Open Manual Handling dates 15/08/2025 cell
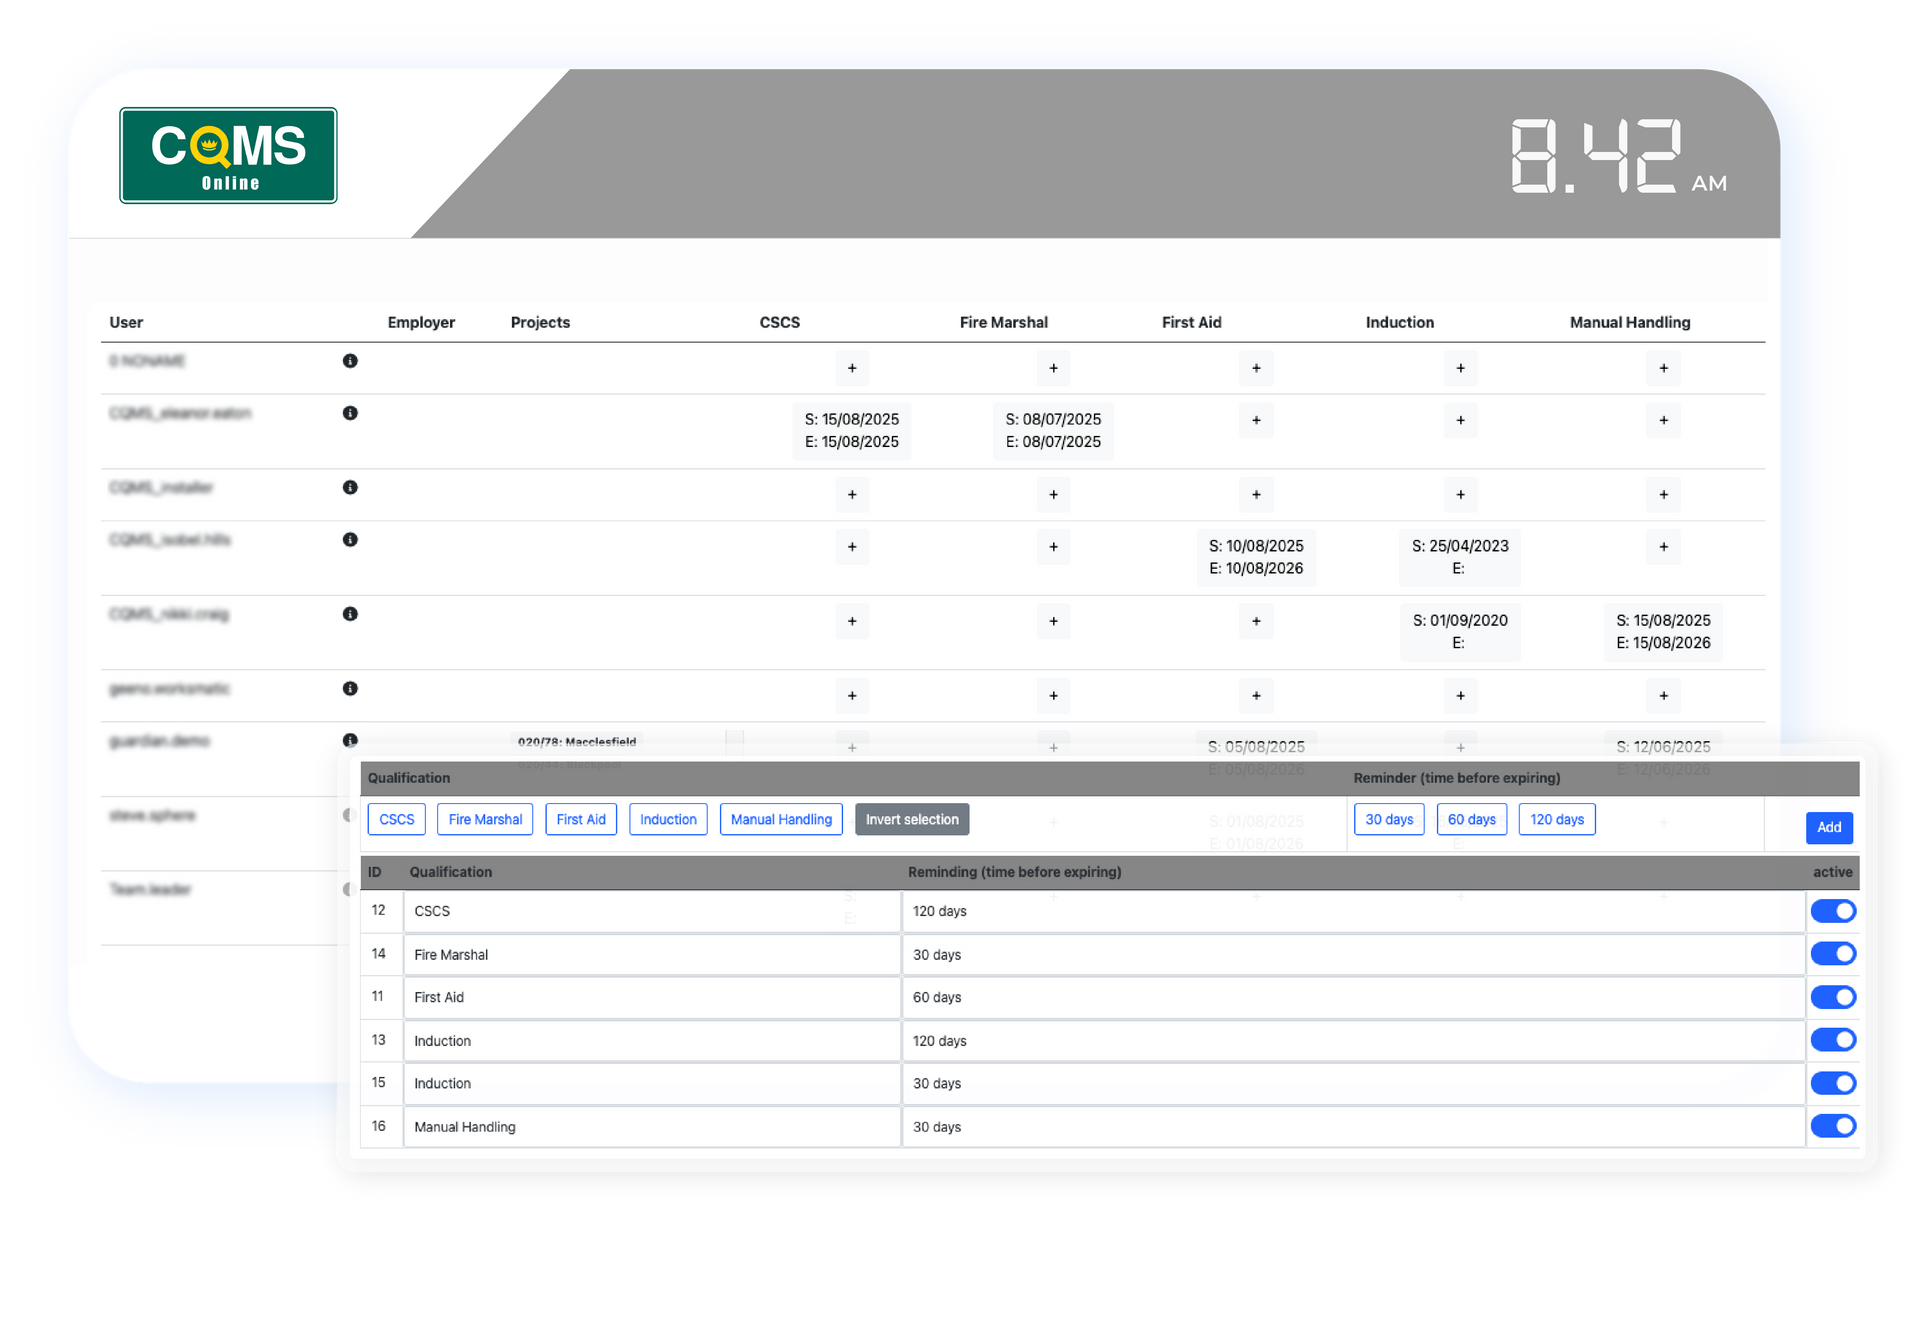 [x=1663, y=632]
